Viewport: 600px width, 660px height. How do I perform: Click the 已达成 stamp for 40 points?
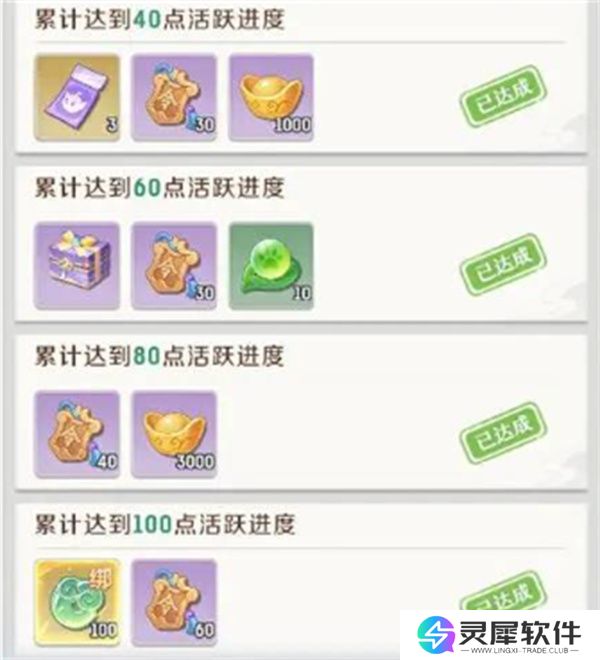(503, 96)
